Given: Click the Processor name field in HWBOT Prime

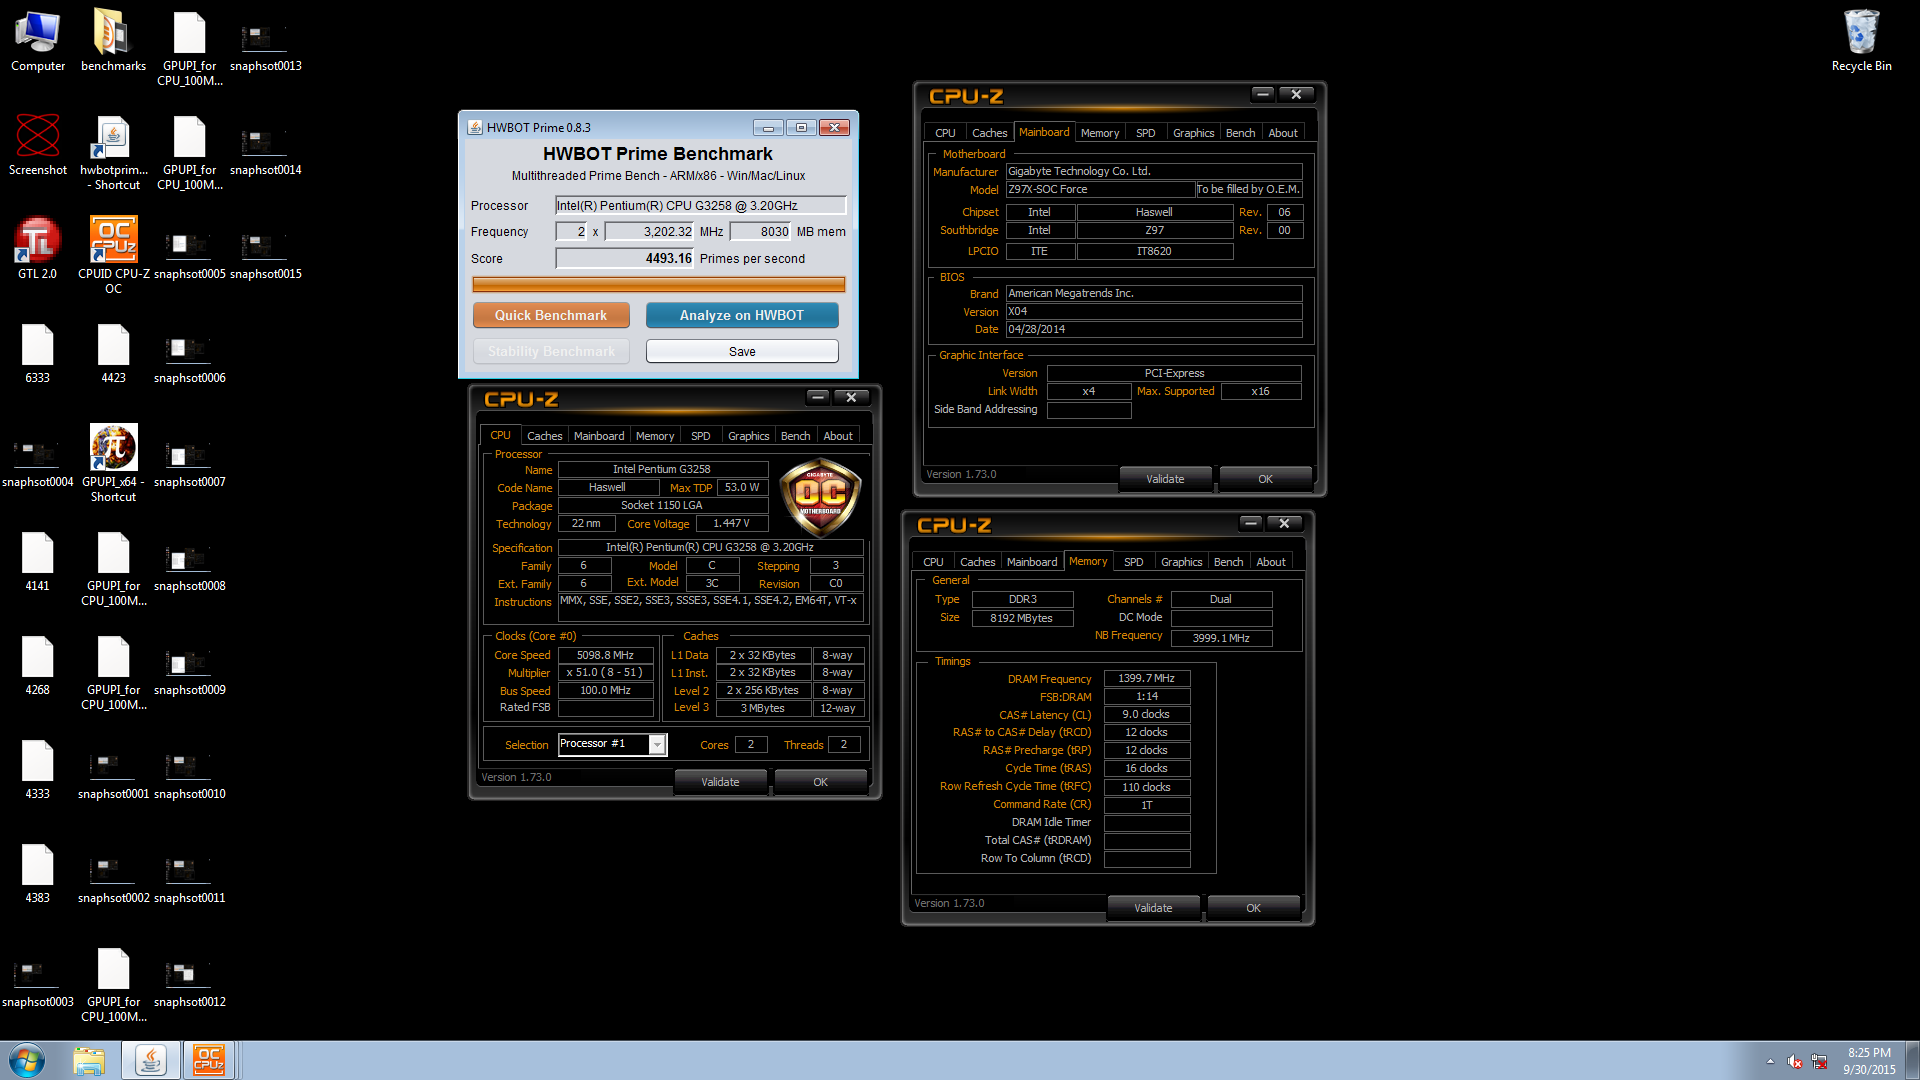Looking at the screenshot, I should click(701, 205).
